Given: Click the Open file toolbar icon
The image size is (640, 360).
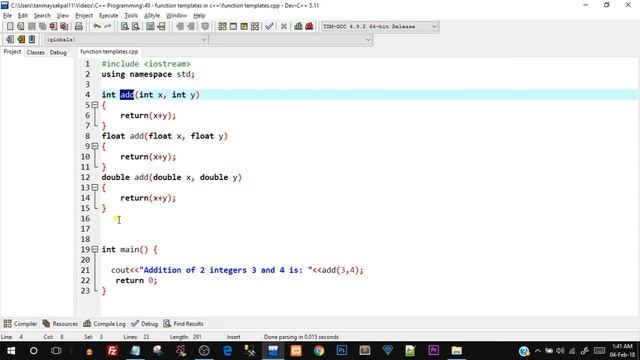Looking at the screenshot, I should (x=21, y=27).
